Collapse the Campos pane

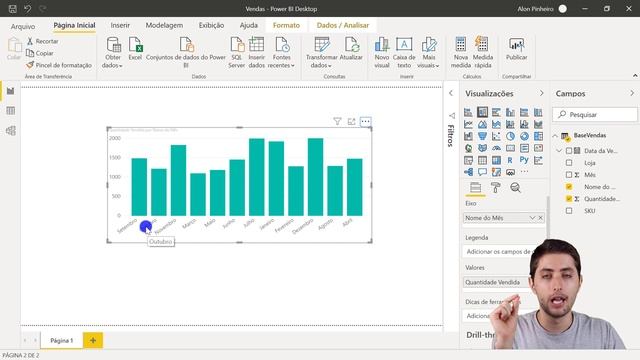pyautogui.click(x=632, y=93)
